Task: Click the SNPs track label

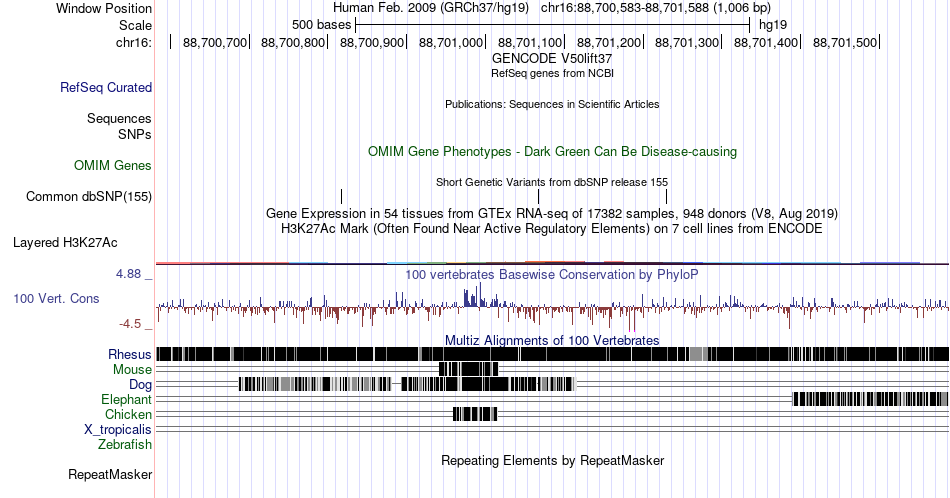Action: 135,134
